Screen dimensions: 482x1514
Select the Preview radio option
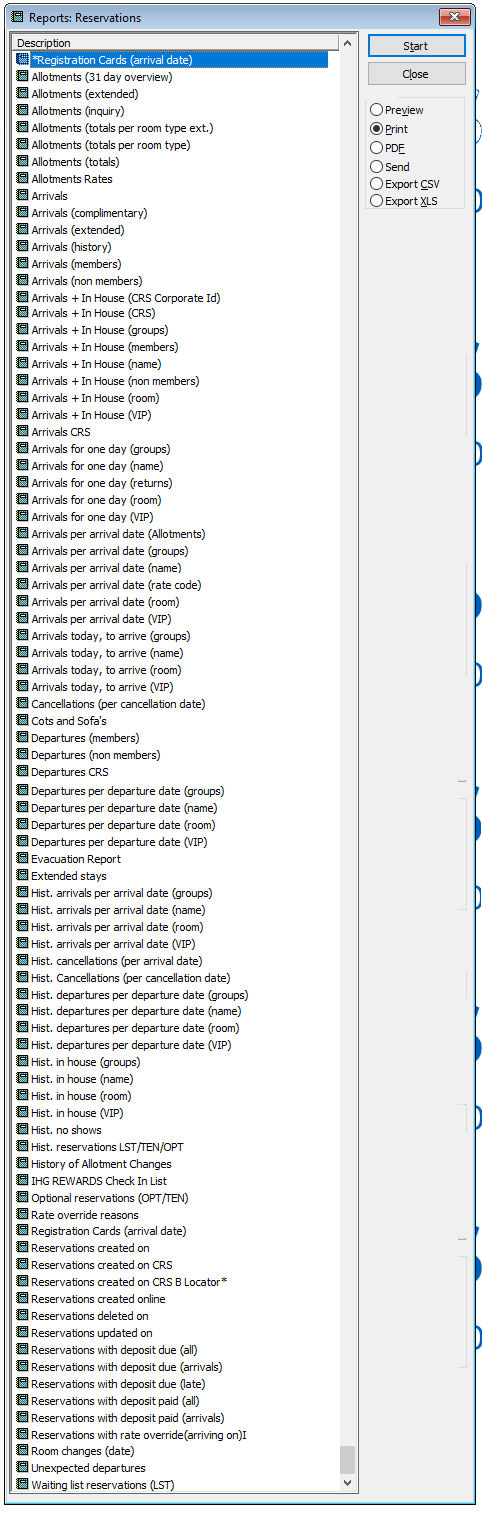376,110
